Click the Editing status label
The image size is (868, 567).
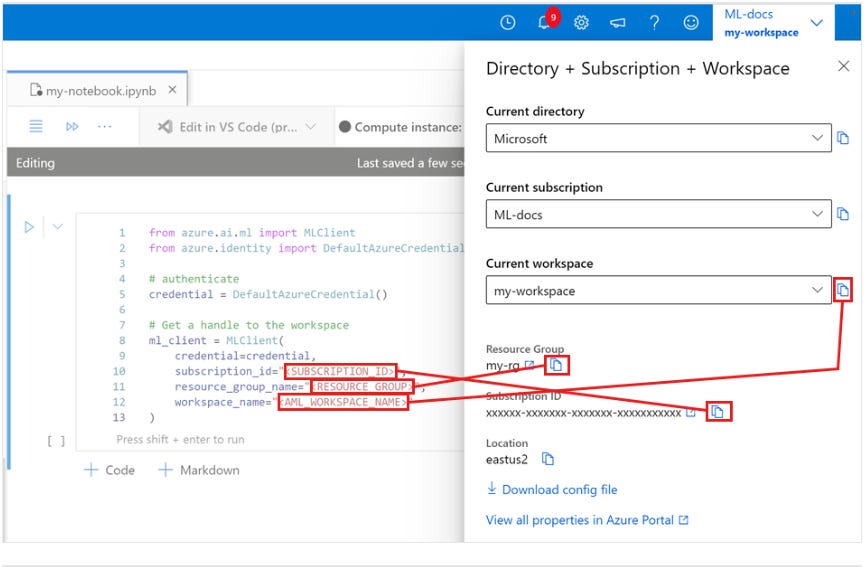(x=35, y=163)
